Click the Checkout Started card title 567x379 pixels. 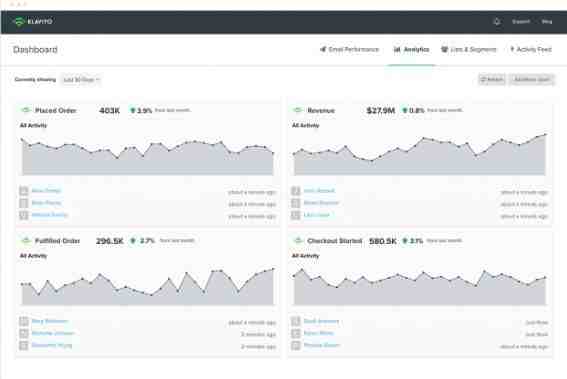334,241
